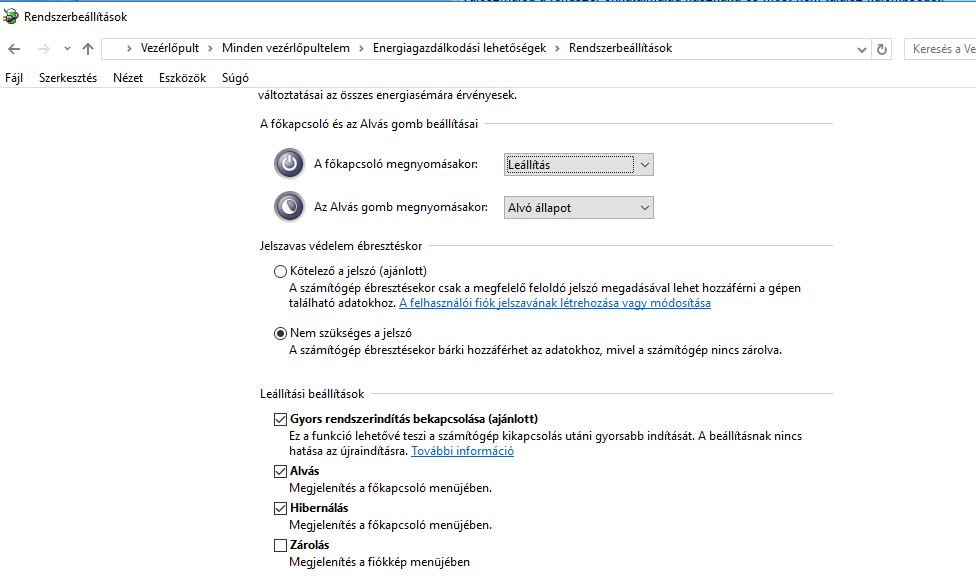Expand chevron after Energiagazdálkodási lehetőségek
The image size is (976, 585).
coord(557,49)
